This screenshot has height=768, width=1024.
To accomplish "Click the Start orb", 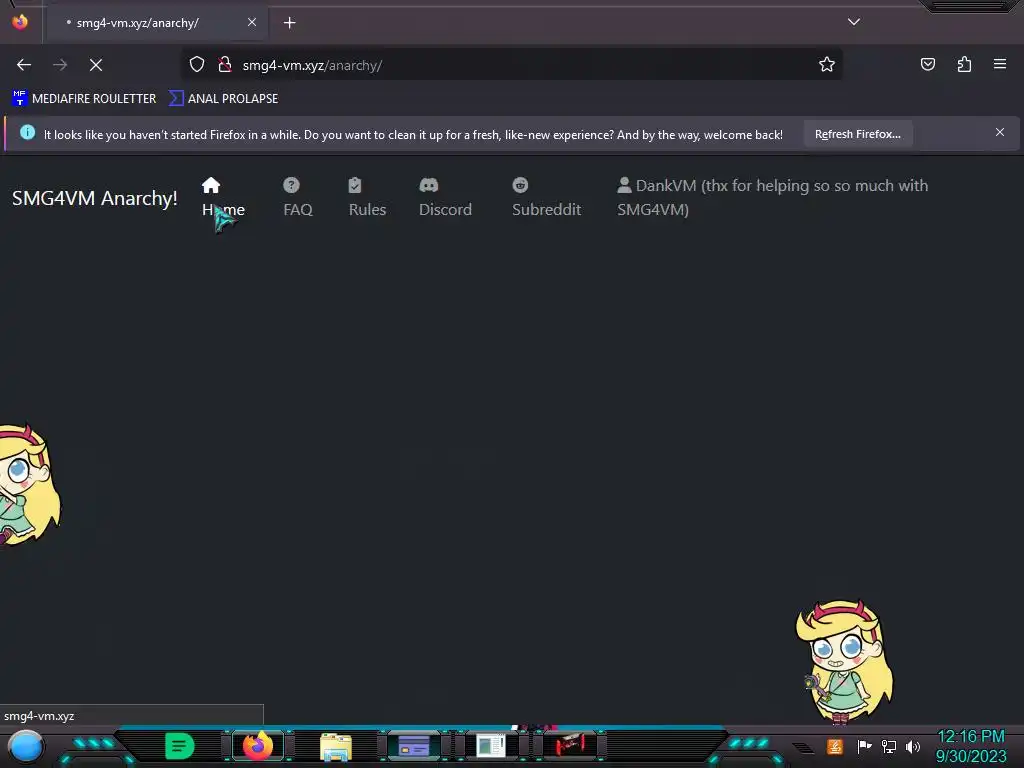I will [x=26, y=746].
